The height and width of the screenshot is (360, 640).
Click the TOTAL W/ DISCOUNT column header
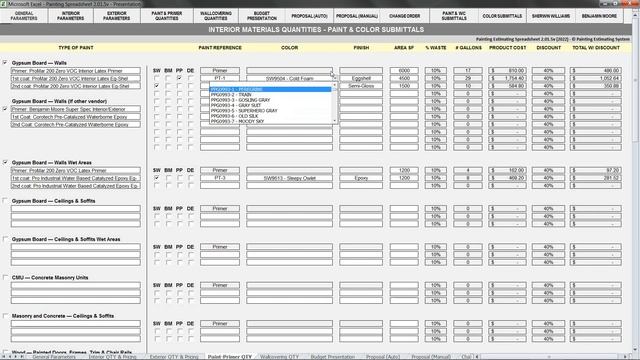pos(596,48)
